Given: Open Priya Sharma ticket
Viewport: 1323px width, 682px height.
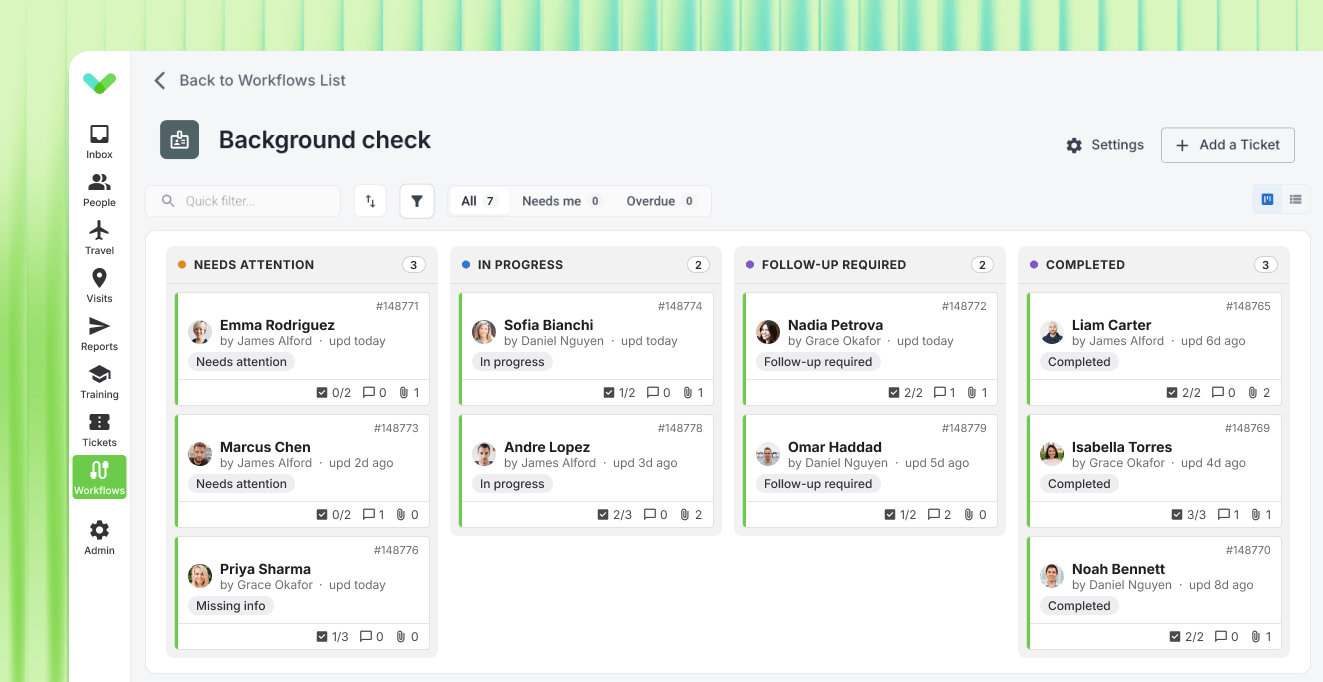Looking at the screenshot, I should tap(303, 593).
